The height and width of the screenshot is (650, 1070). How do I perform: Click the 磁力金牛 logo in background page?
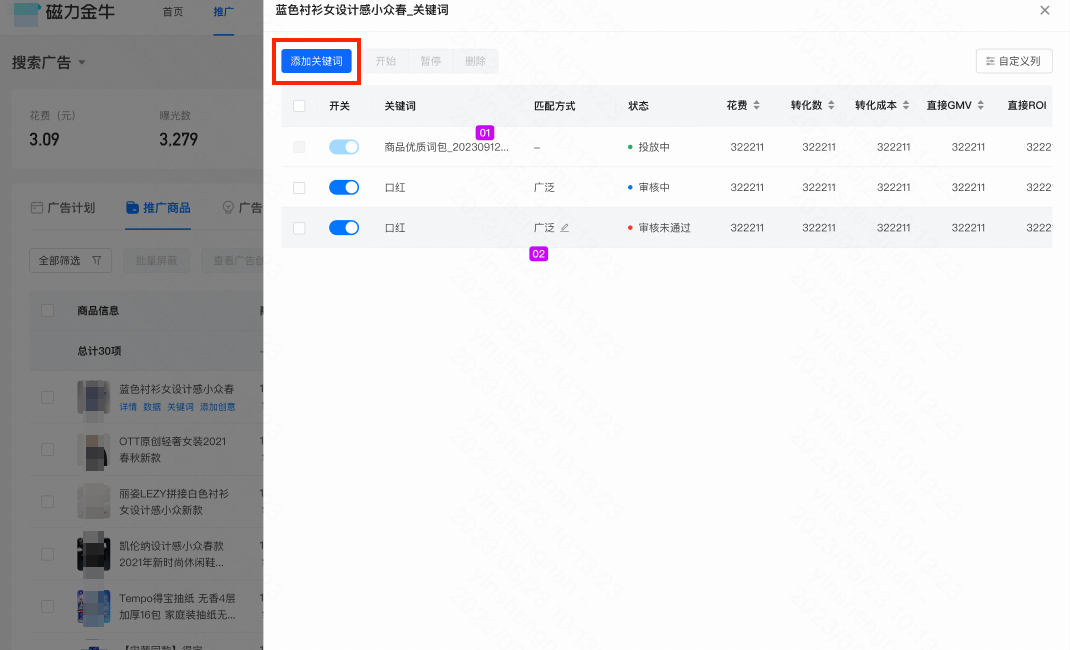(65, 12)
